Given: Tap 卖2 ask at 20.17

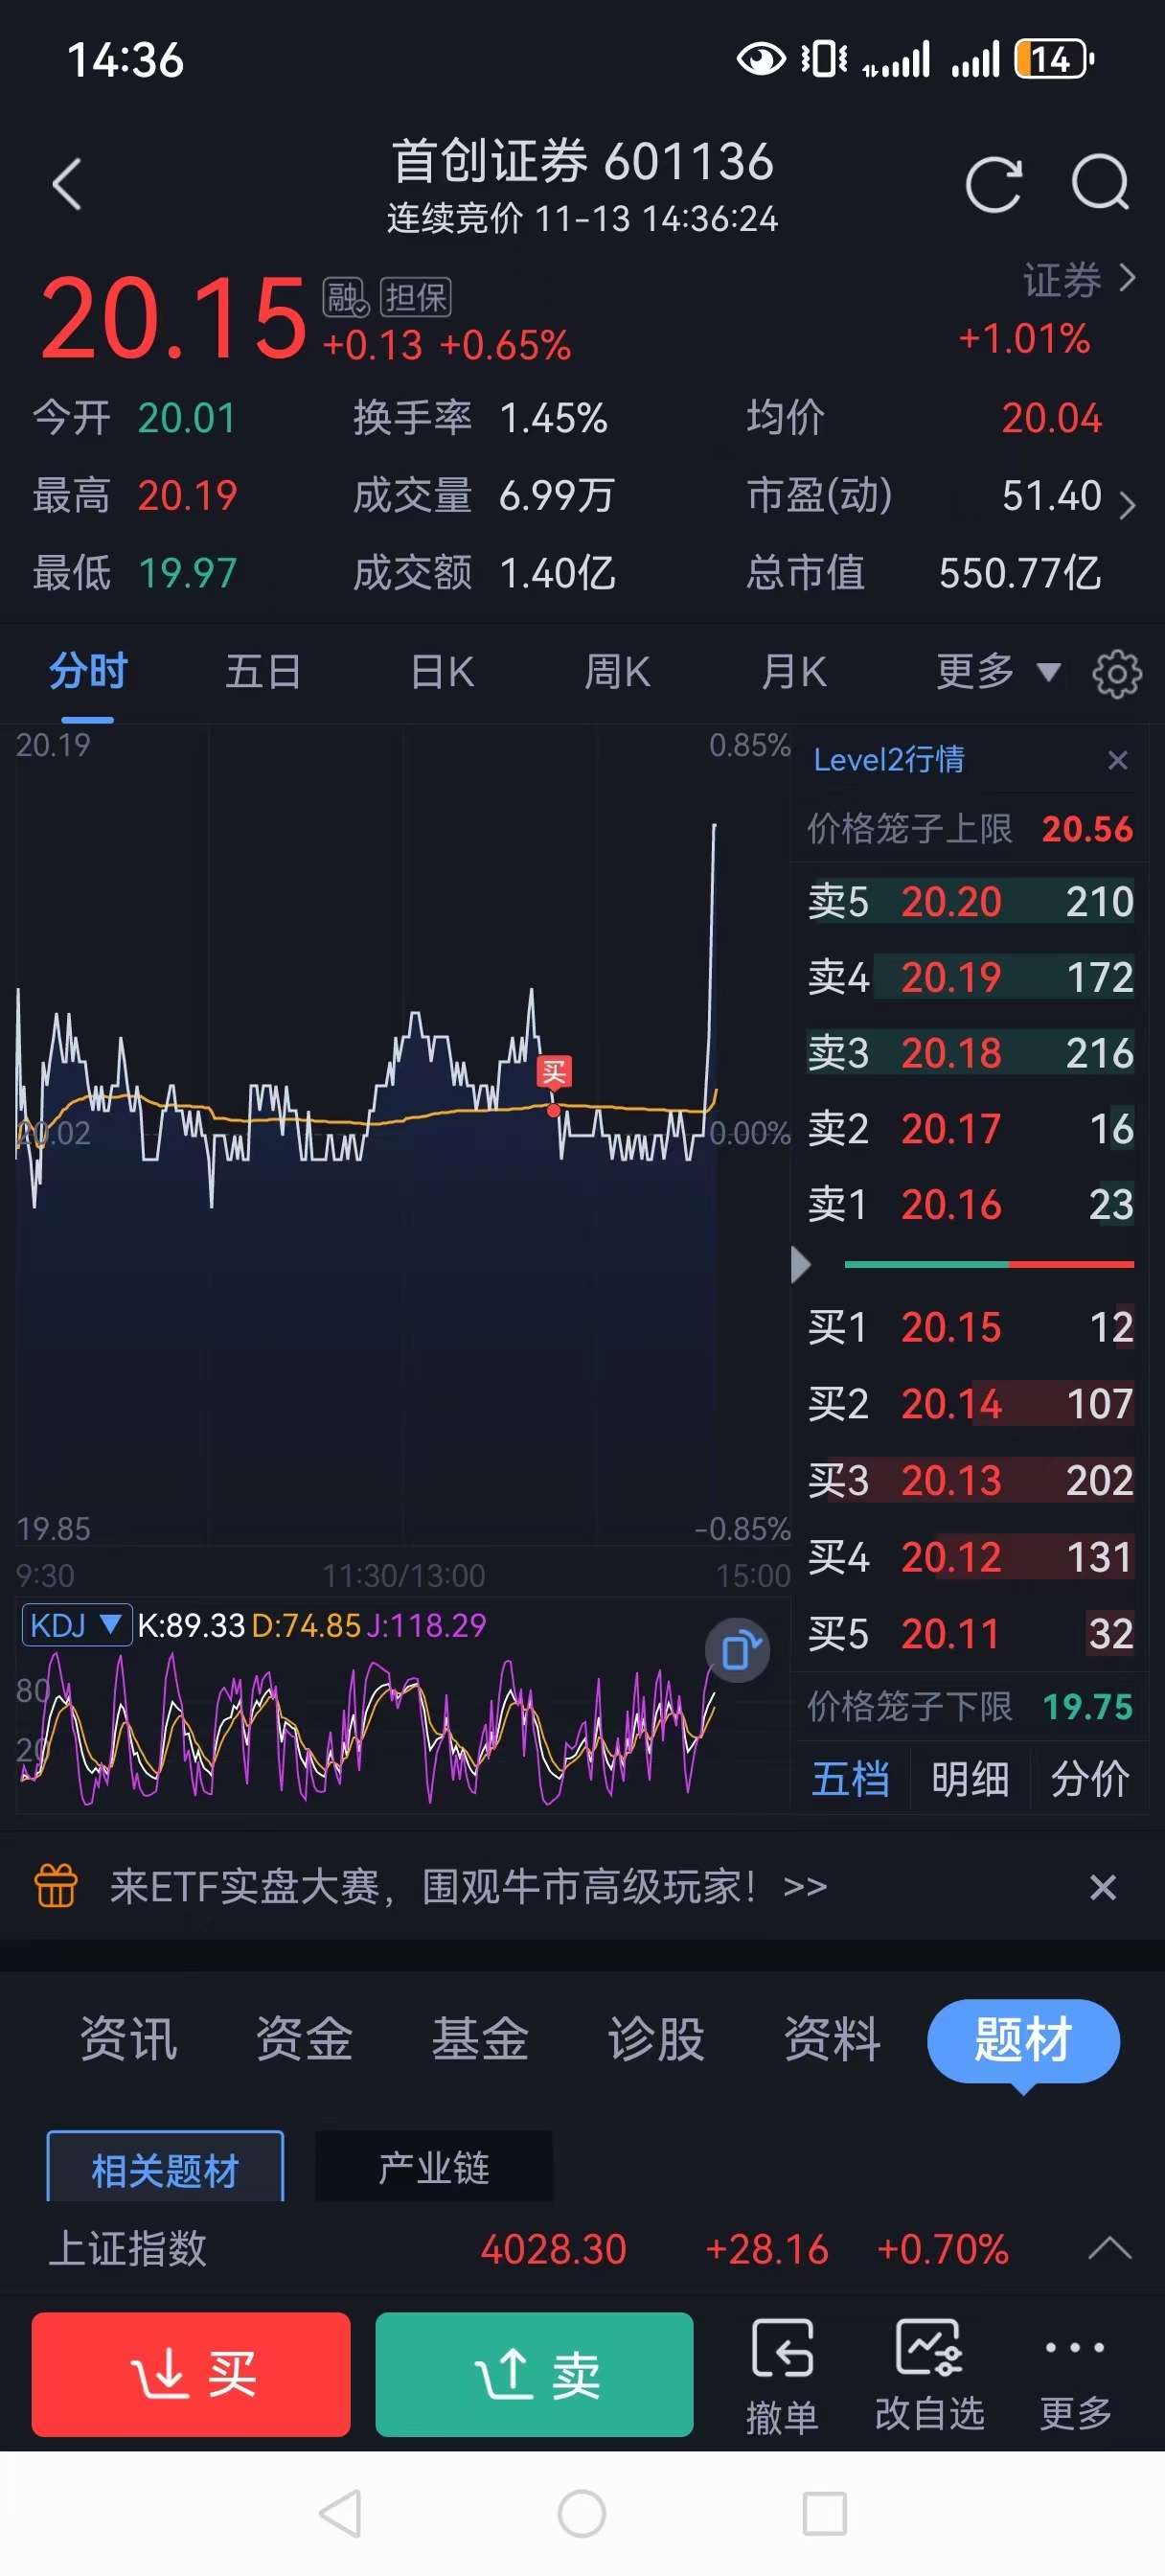Looking at the screenshot, I should [x=970, y=1129].
